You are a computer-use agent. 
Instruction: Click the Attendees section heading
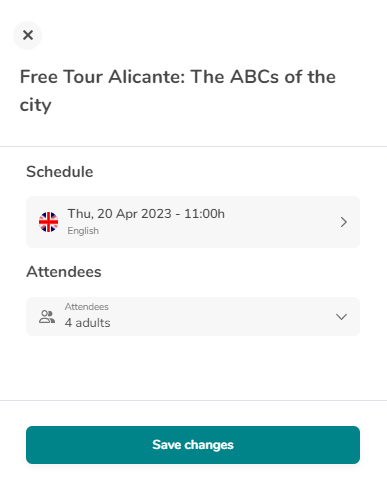coord(64,272)
